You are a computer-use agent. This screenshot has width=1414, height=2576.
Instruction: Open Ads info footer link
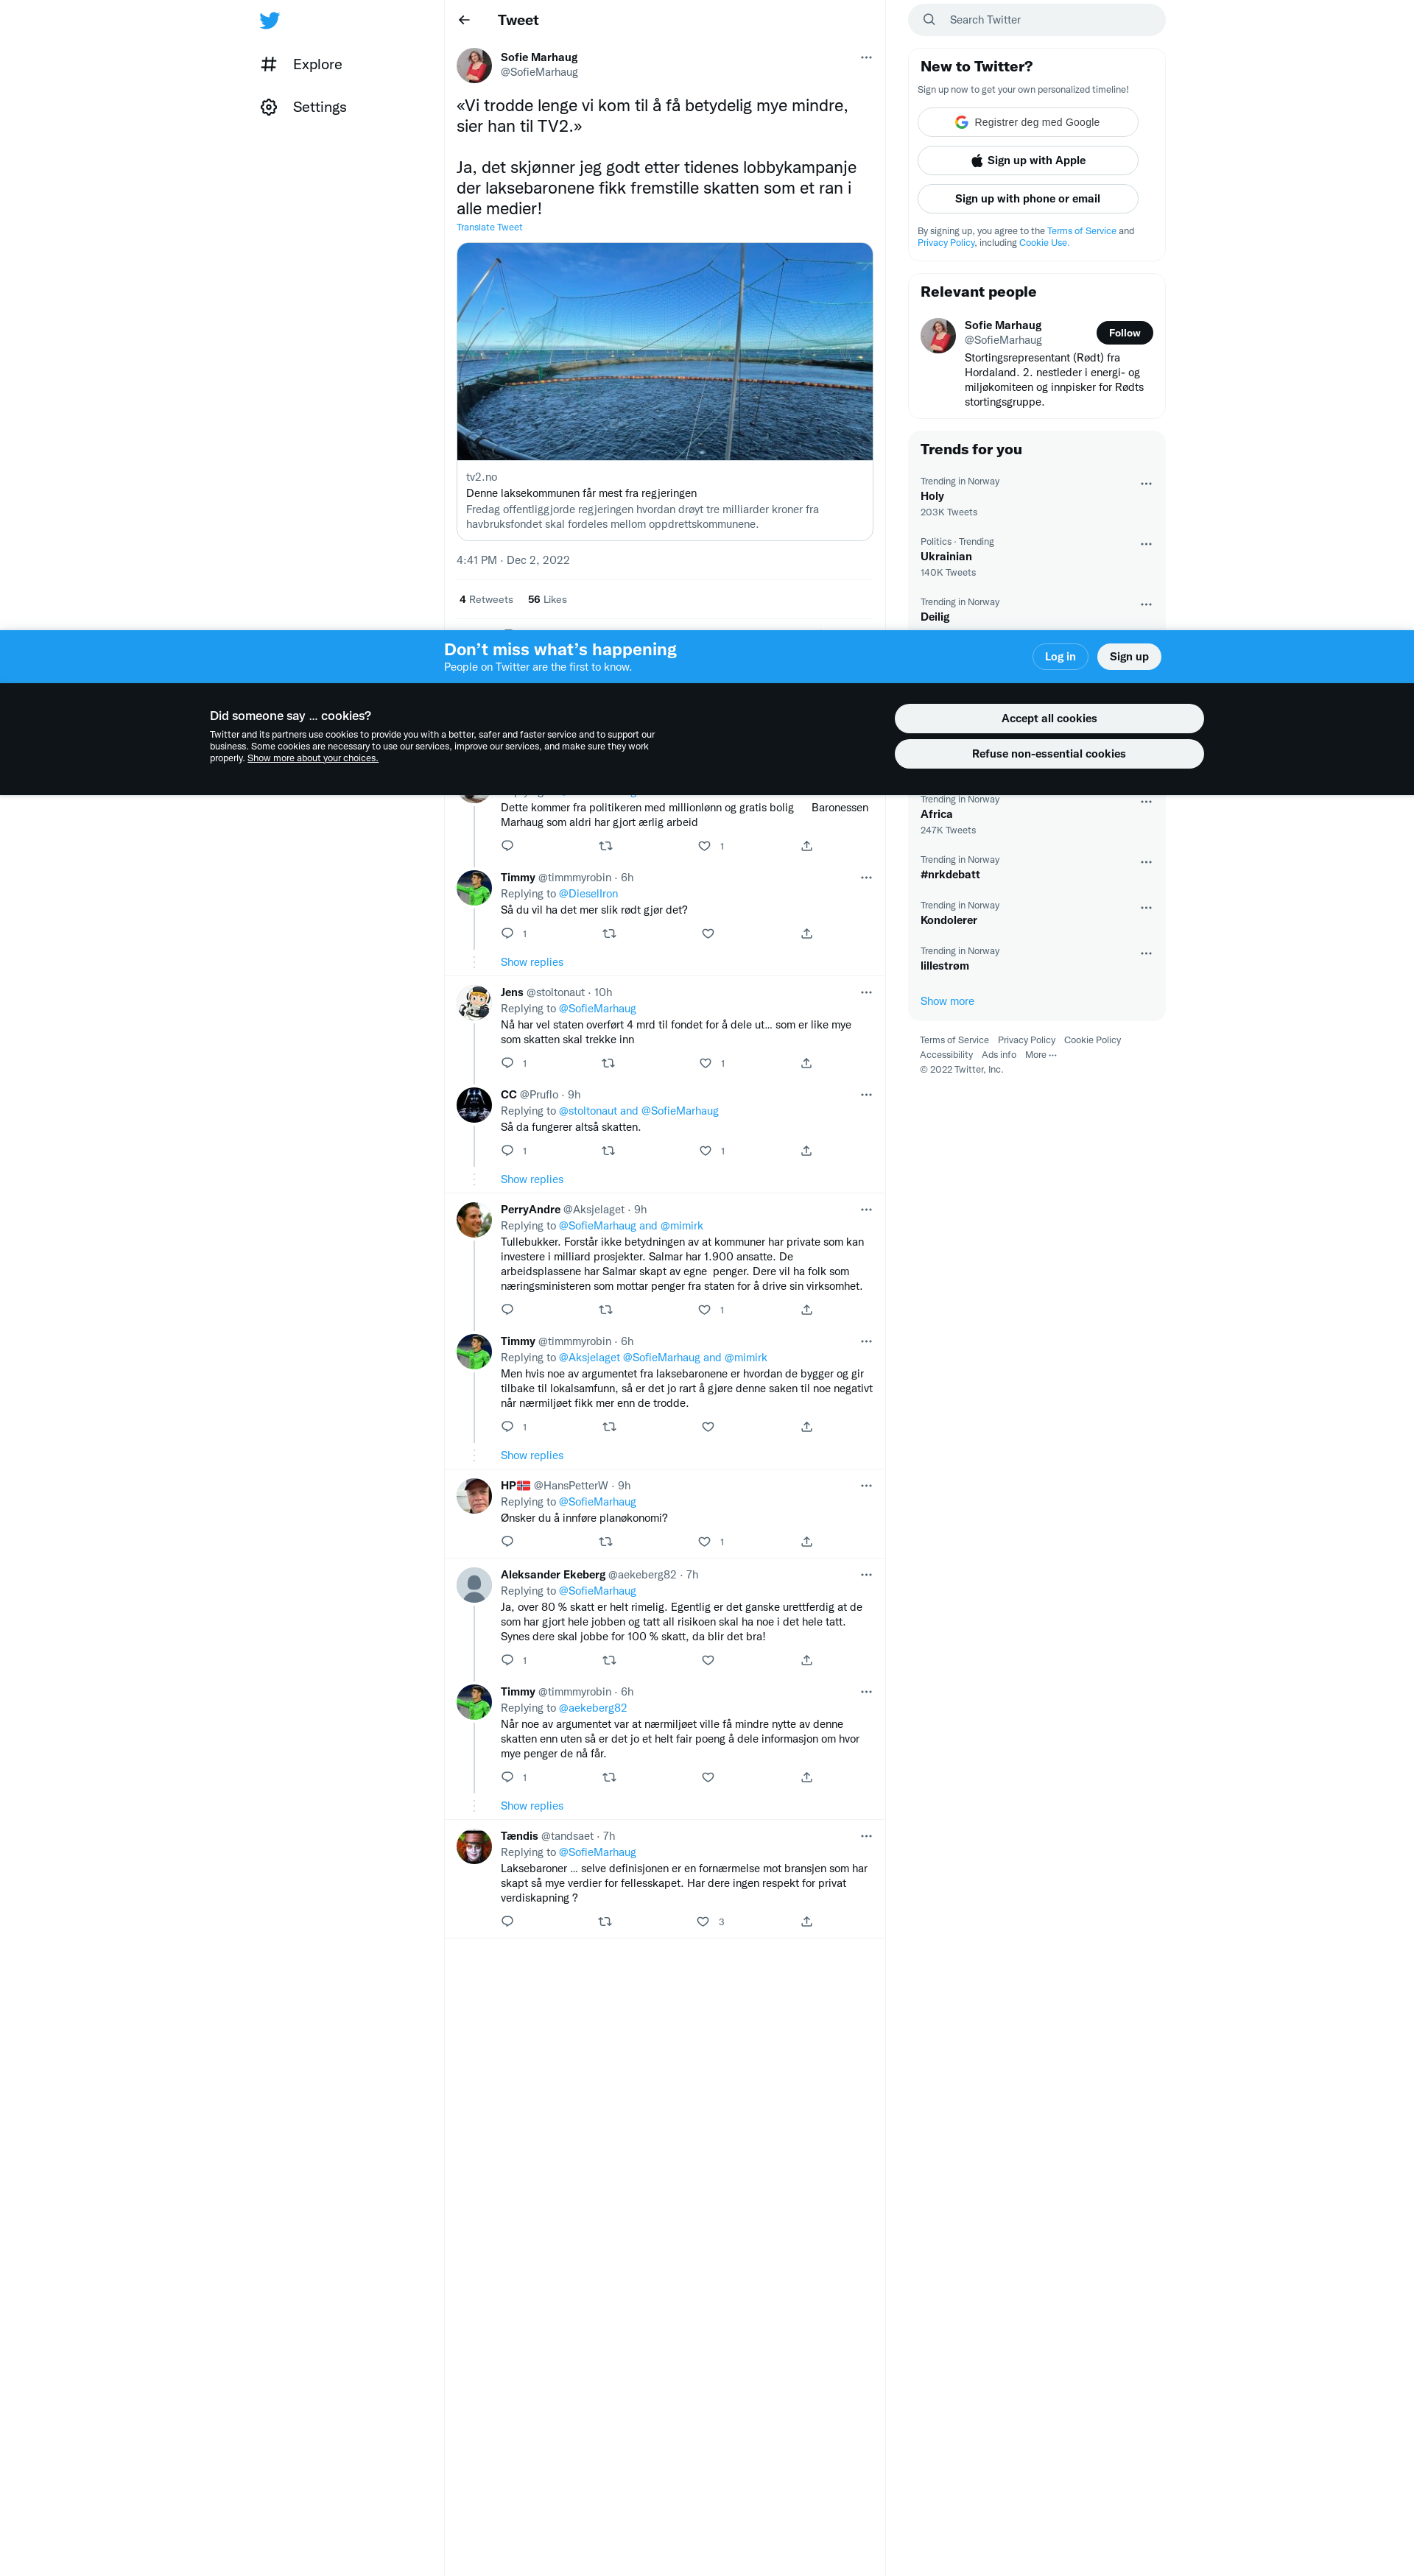(x=998, y=1055)
